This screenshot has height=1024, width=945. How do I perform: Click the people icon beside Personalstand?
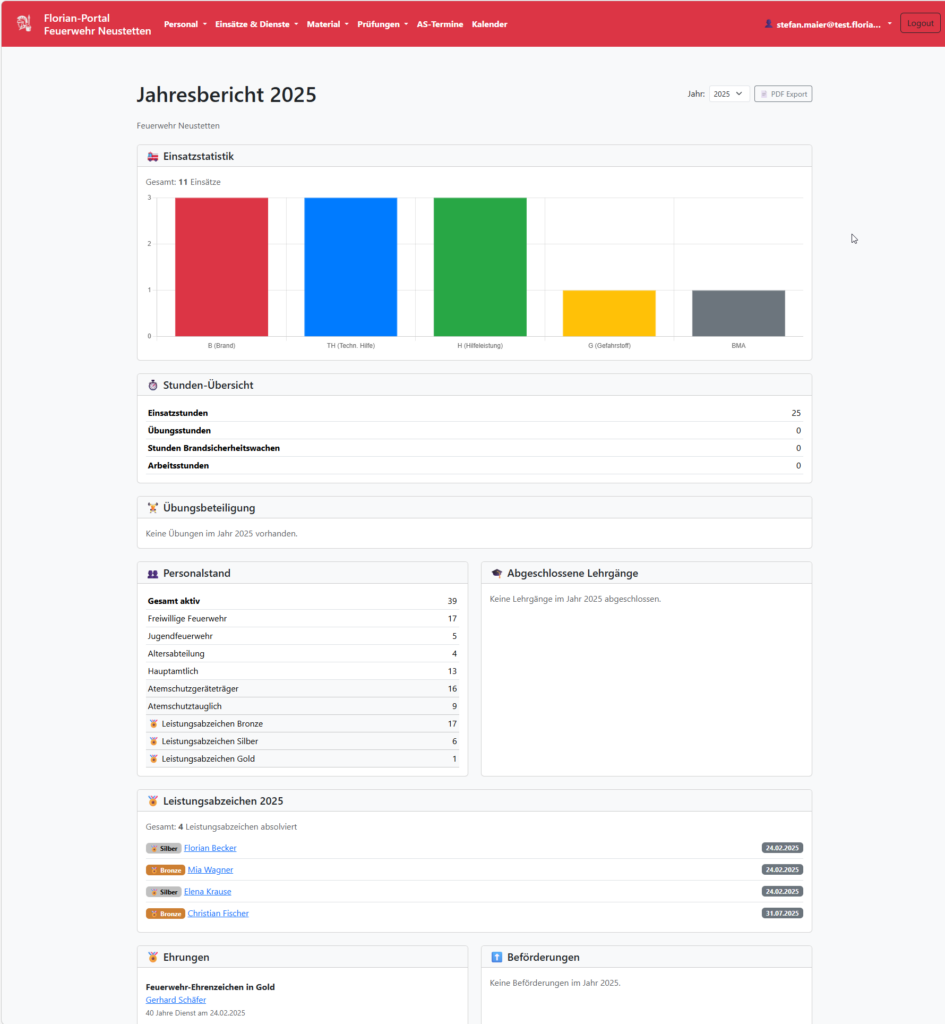153,574
